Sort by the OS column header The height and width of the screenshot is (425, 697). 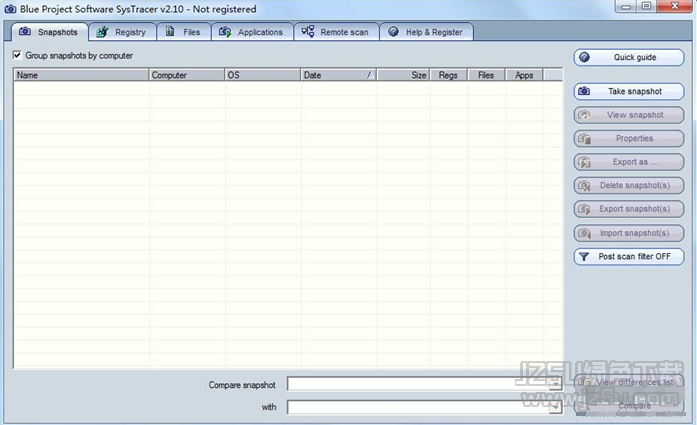coord(263,75)
